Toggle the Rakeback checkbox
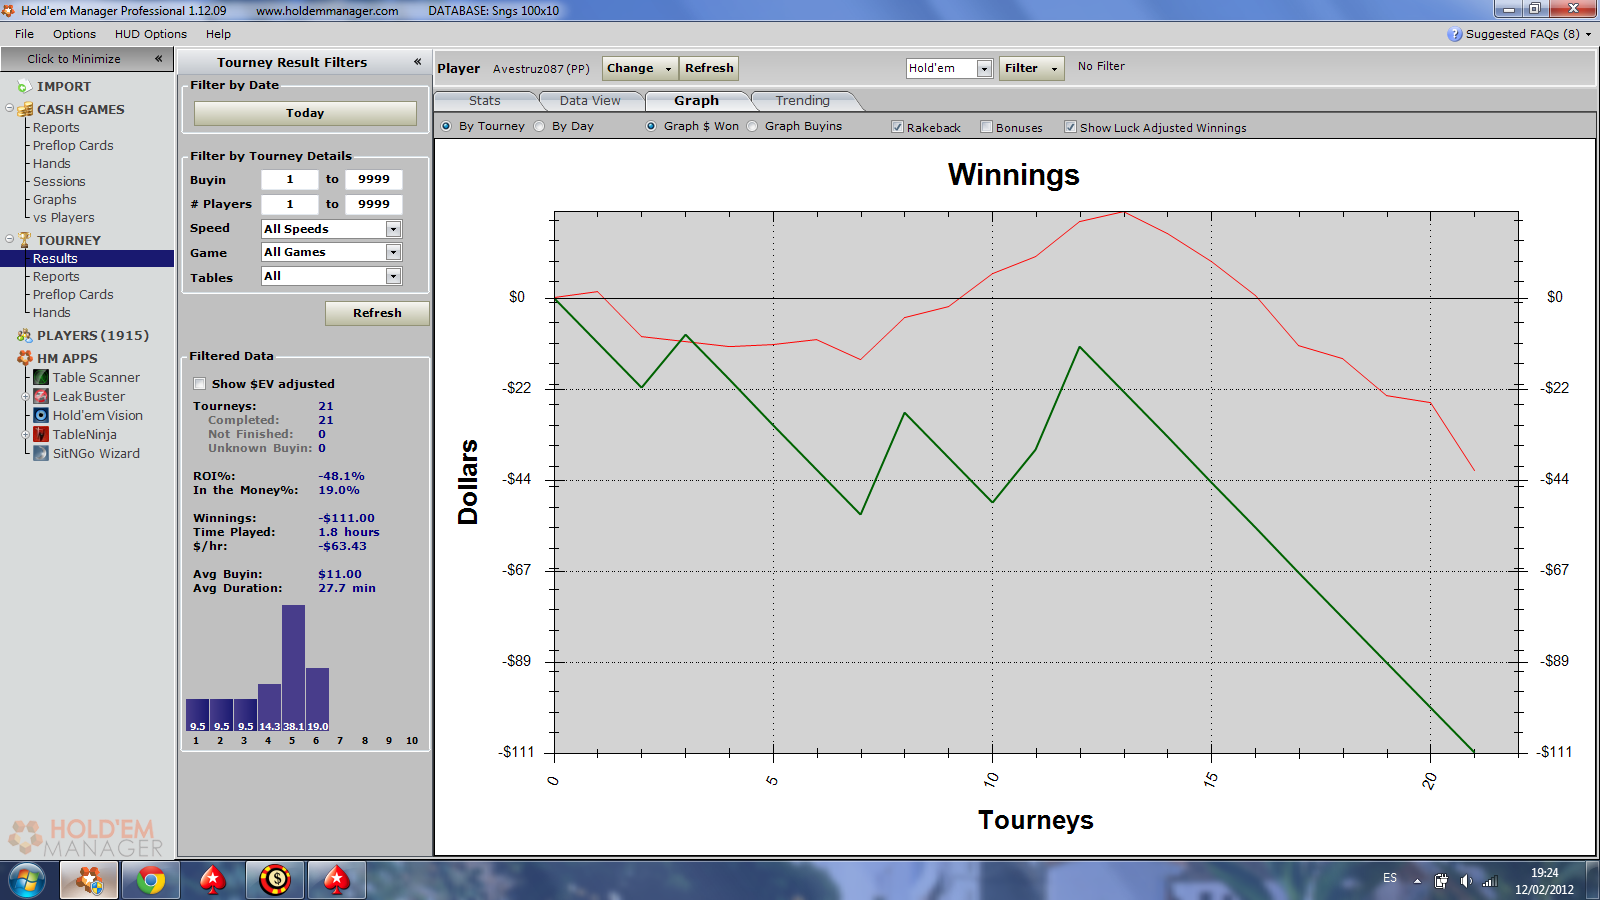Viewport: 1600px width, 900px height. pyautogui.click(x=898, y=127)
